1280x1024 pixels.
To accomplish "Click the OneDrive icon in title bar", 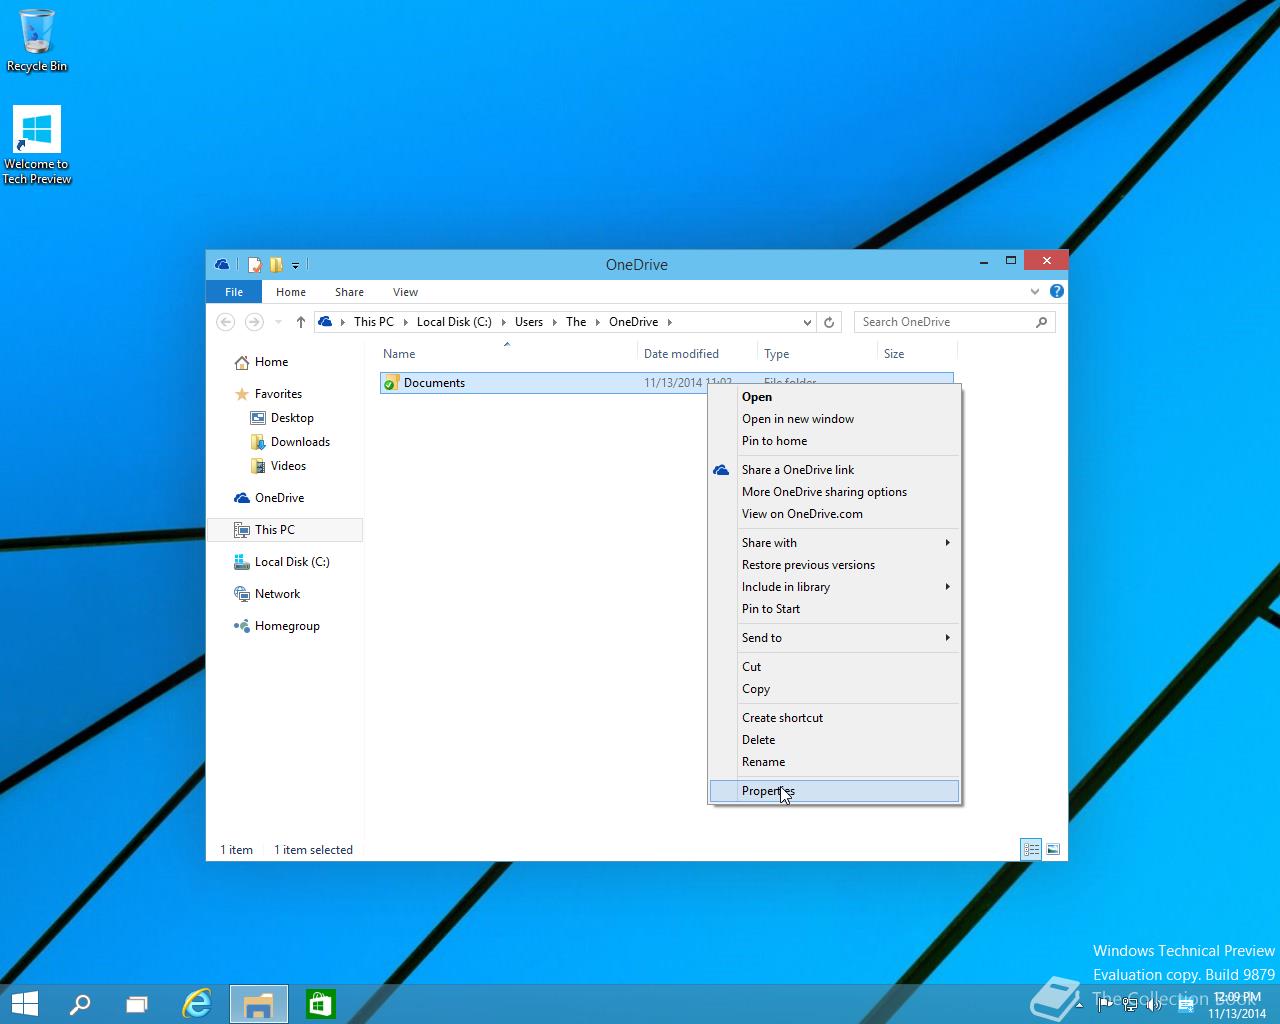I will tap(222, 264).
